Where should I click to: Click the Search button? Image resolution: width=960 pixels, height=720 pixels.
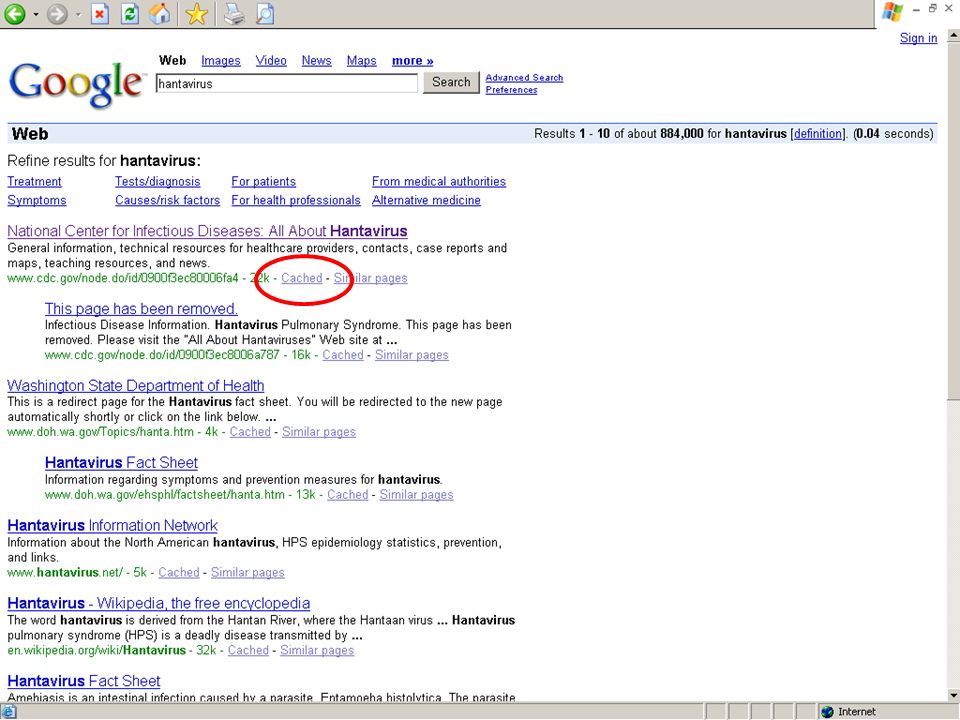[451, 82]
